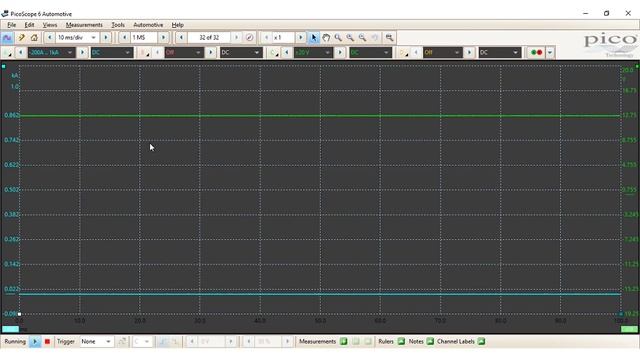Open the File menu
This screenshot has width=640, height=360.
tap(11, 25)
